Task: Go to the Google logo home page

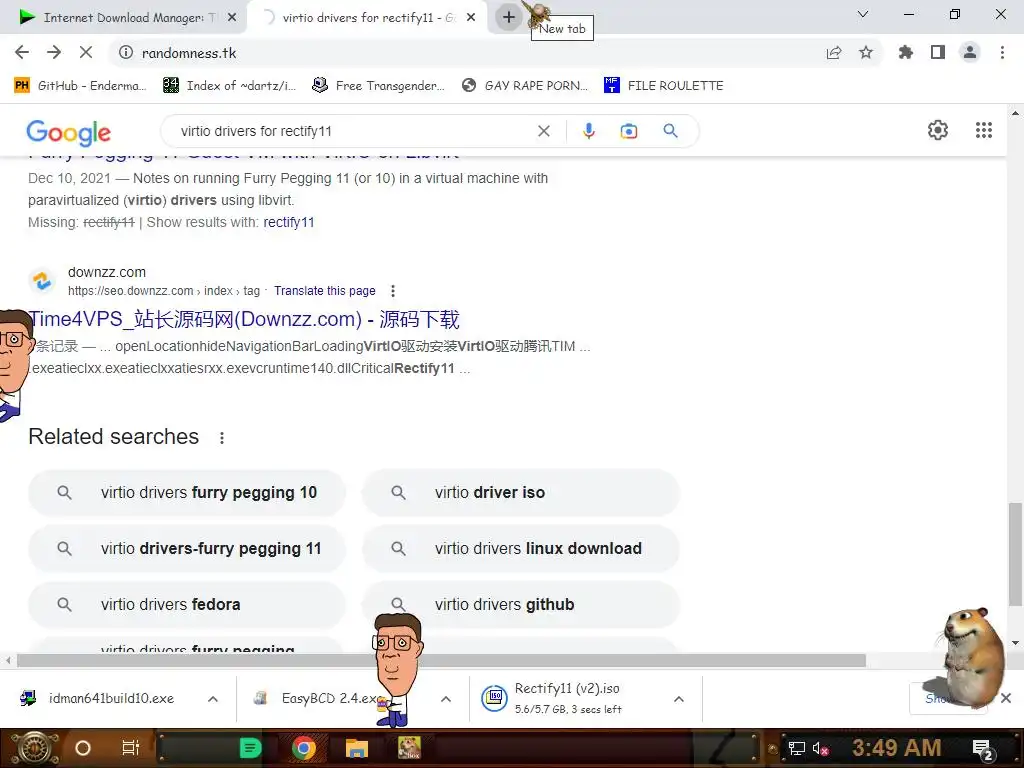Action: tap(69, 133)
